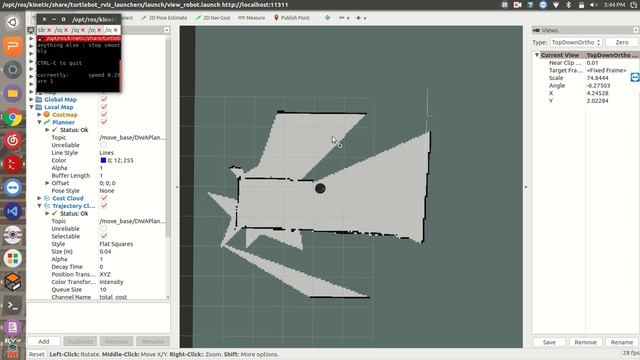640x360 pixels.
Task: Collapse the Trajectory Cloud display
Action: (39, 206)
